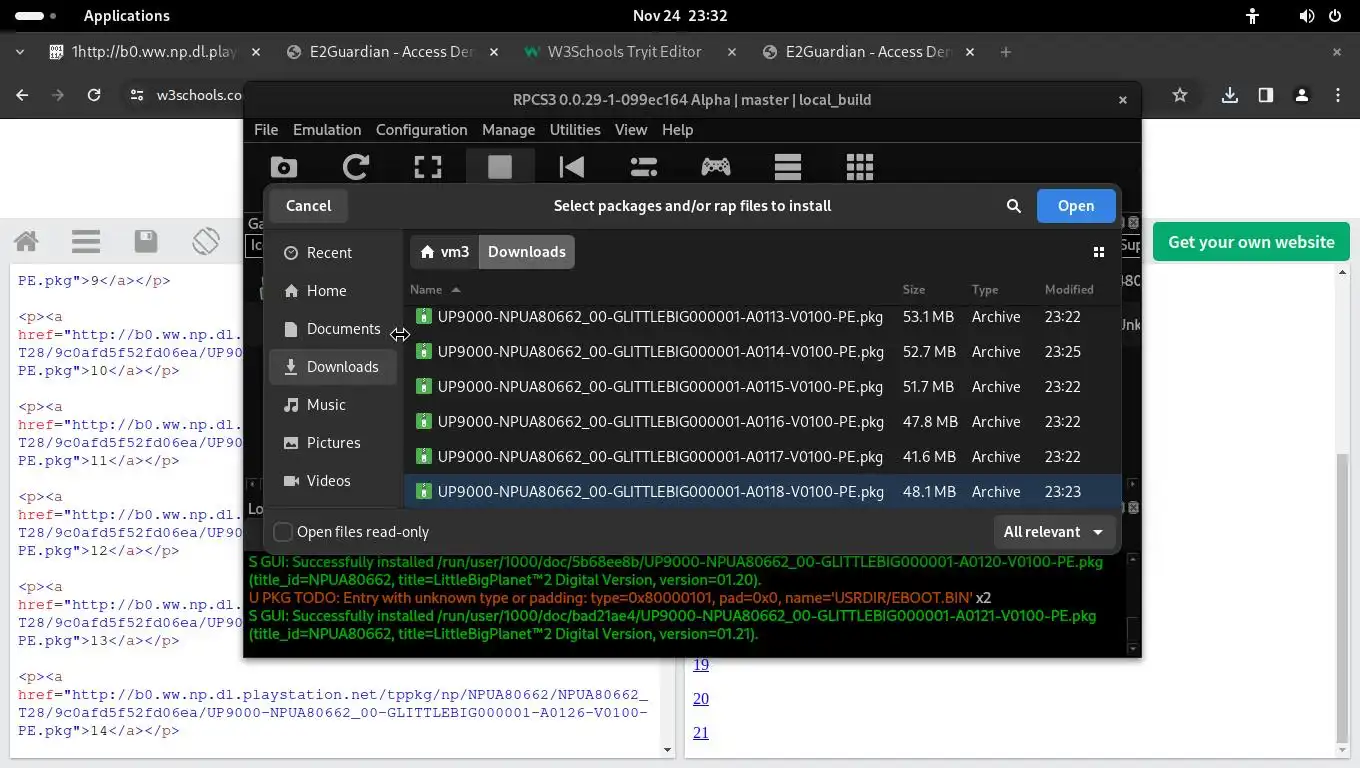Image resolution: width=1360 pixels, height=768 pixels.
Task: Click the RPCS3 restart-from-beginning toolbar icon
Action: tap(572, 167)
